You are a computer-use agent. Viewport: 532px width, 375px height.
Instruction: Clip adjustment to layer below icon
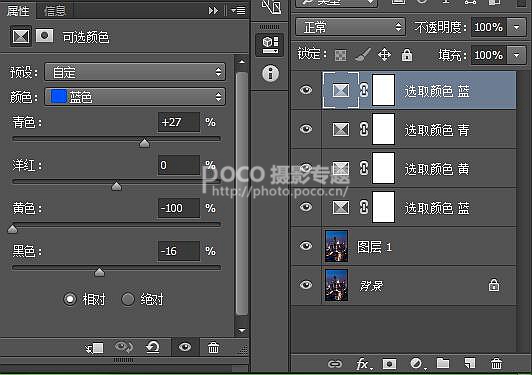tap(94, 348)
